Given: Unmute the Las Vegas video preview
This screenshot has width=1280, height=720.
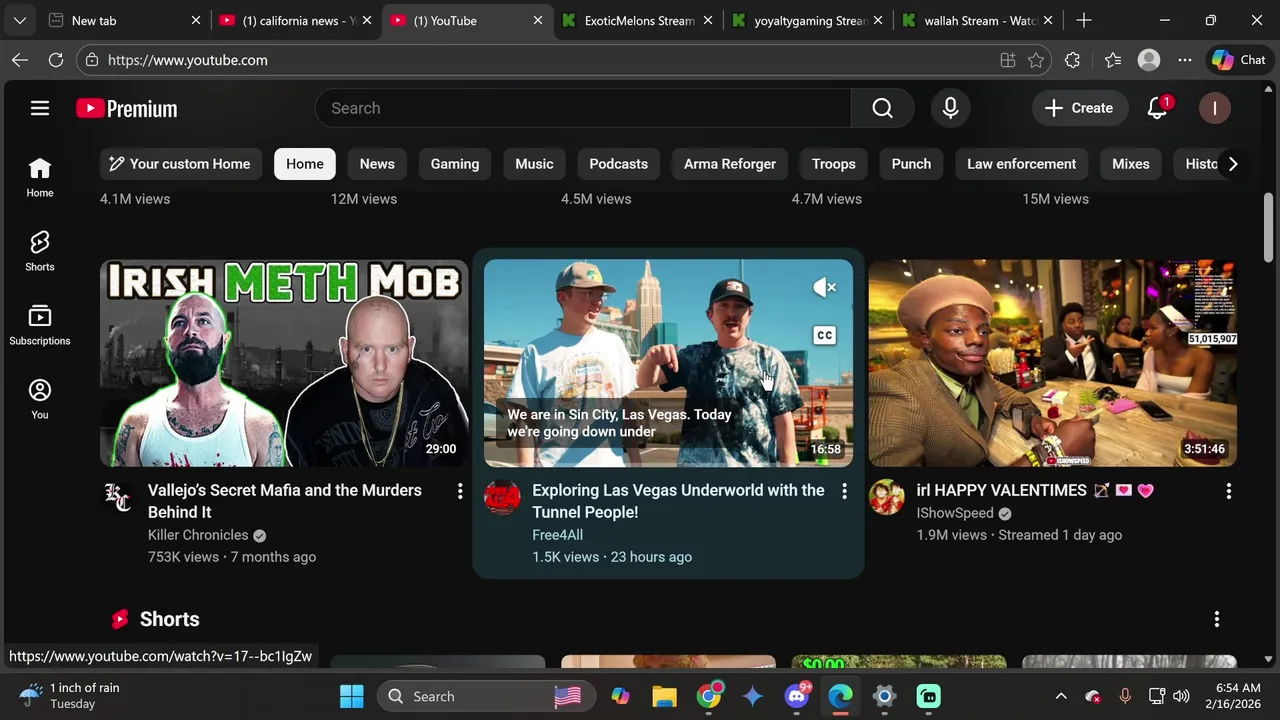Looking at the screenshot, I should coord(825,288).
